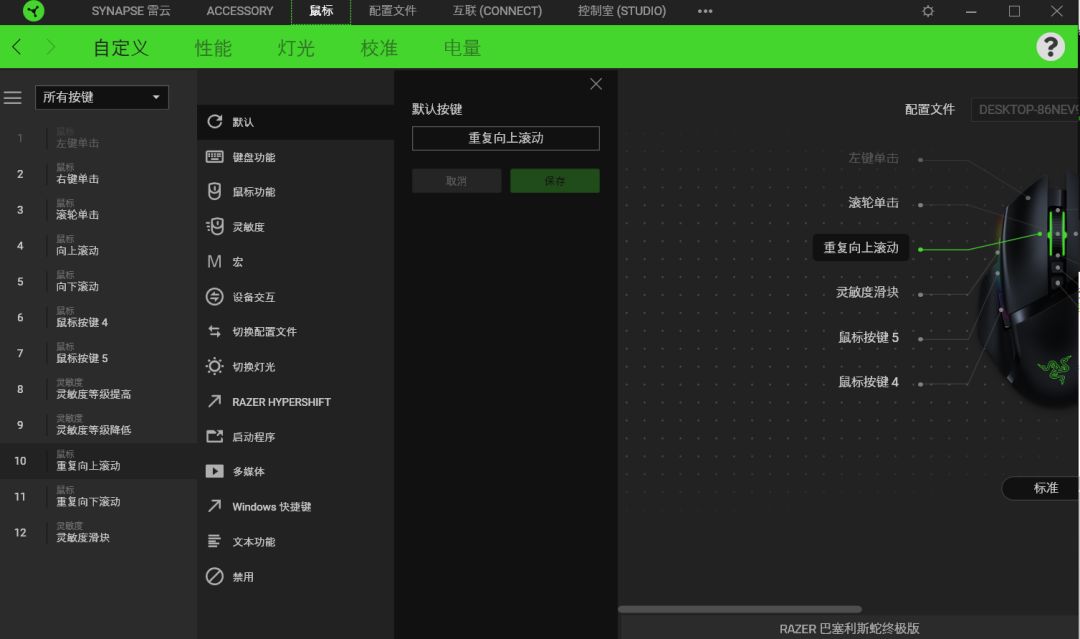
Task: Select row 12 灵敏度滑块 in list
Action: click(x=98, y=532)
